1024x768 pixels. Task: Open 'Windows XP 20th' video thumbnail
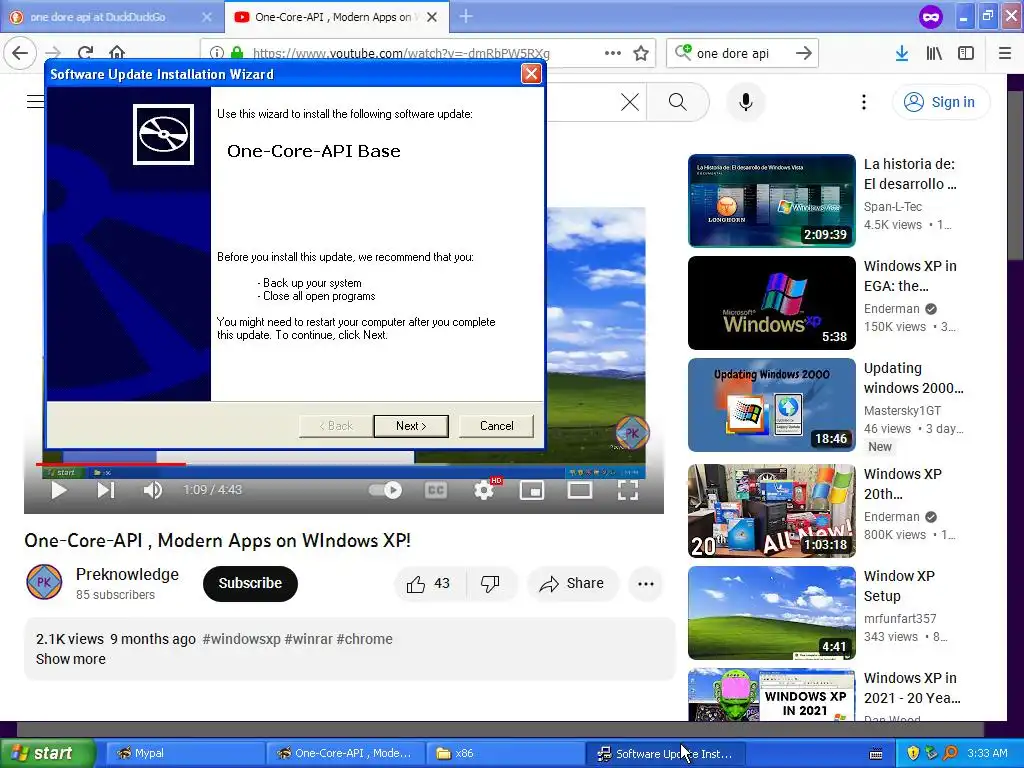pyautogui.click(x=771, y=511)
